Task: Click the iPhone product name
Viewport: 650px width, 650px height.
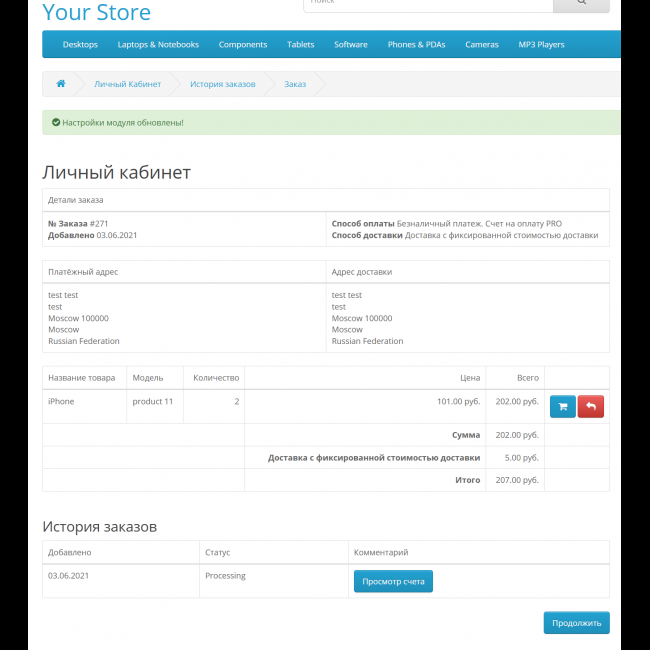Action: pyautogui.click(x=61, y=402)
